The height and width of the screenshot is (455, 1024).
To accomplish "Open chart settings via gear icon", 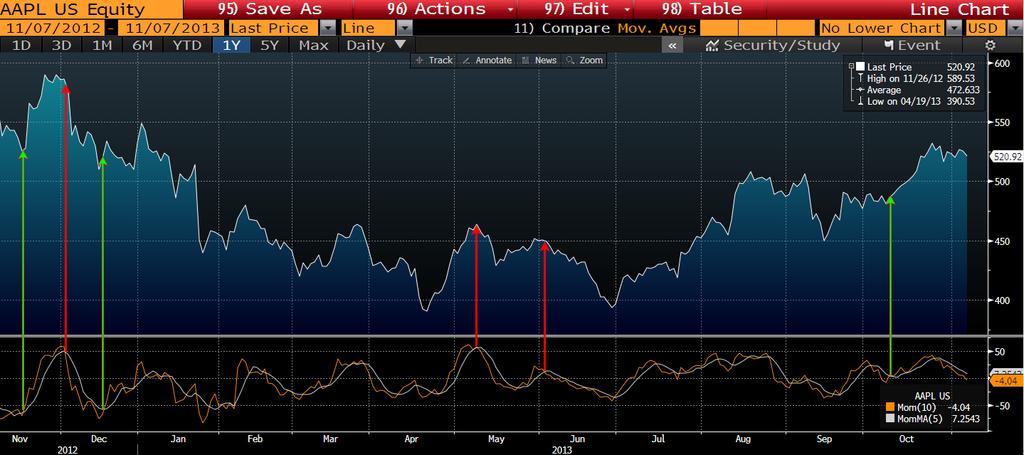I will 991,46.
